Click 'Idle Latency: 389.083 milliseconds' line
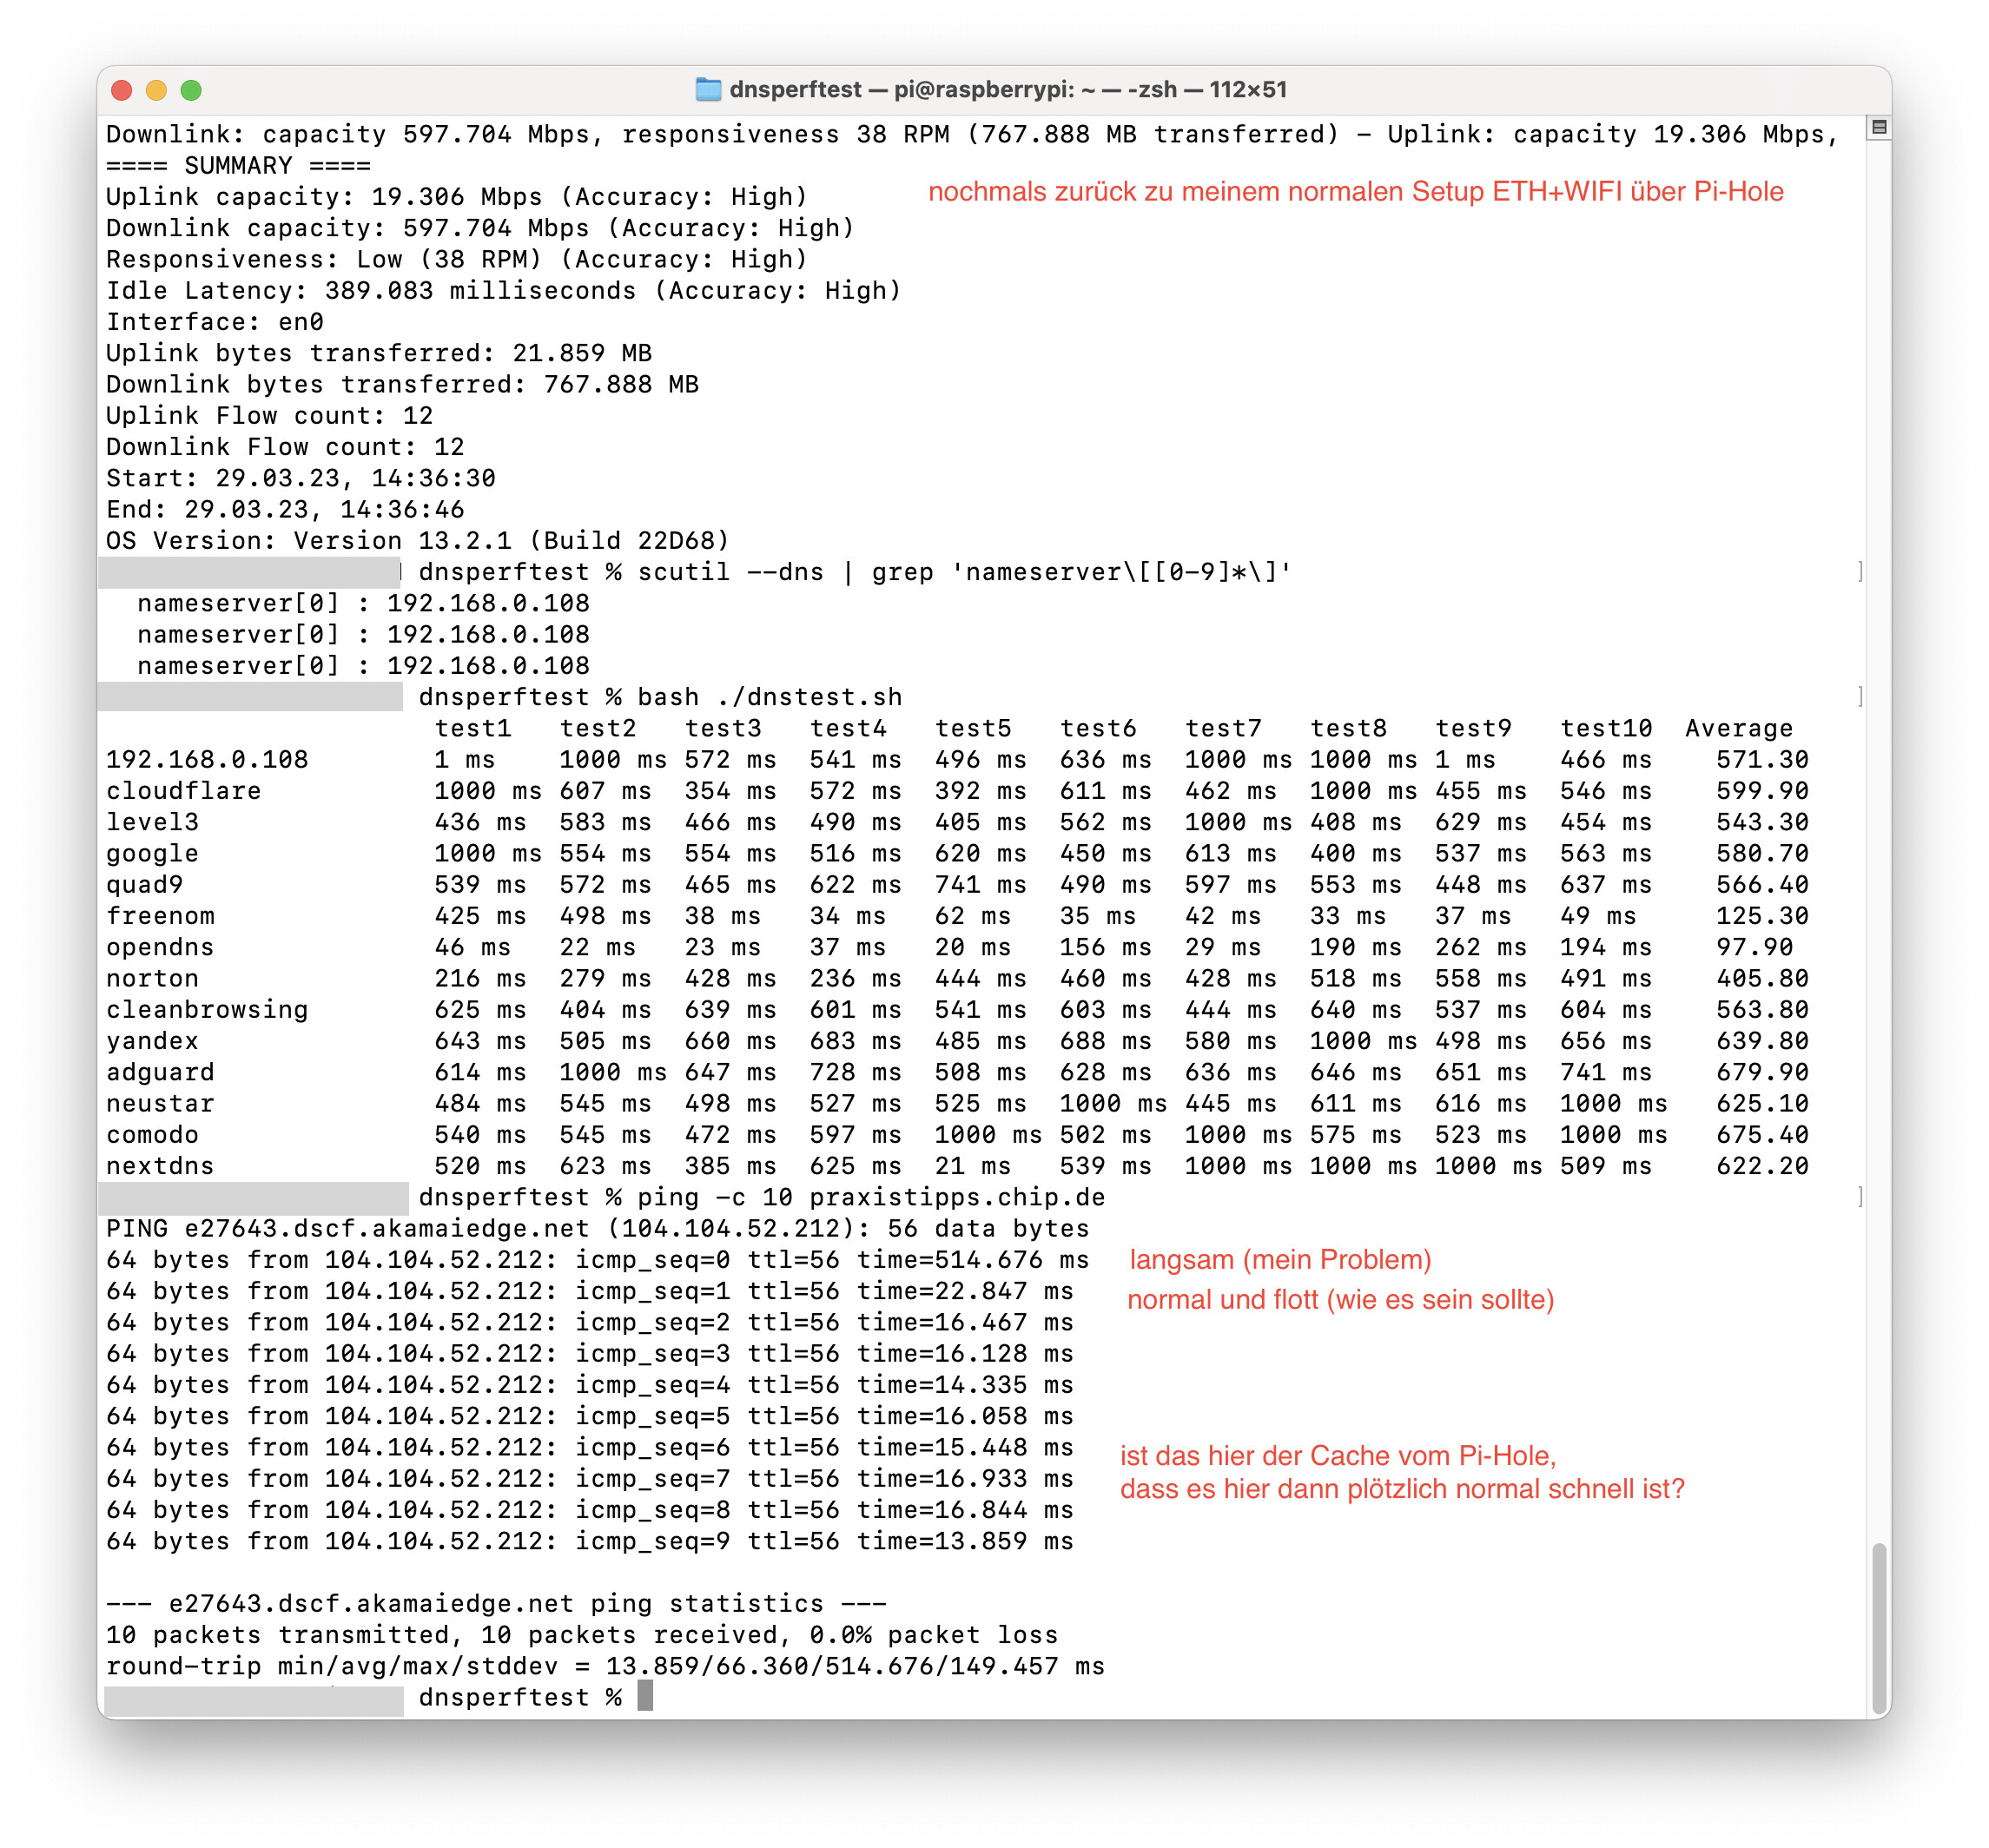This screenshot has width=1989, height=1848. [x=503, y=290]
